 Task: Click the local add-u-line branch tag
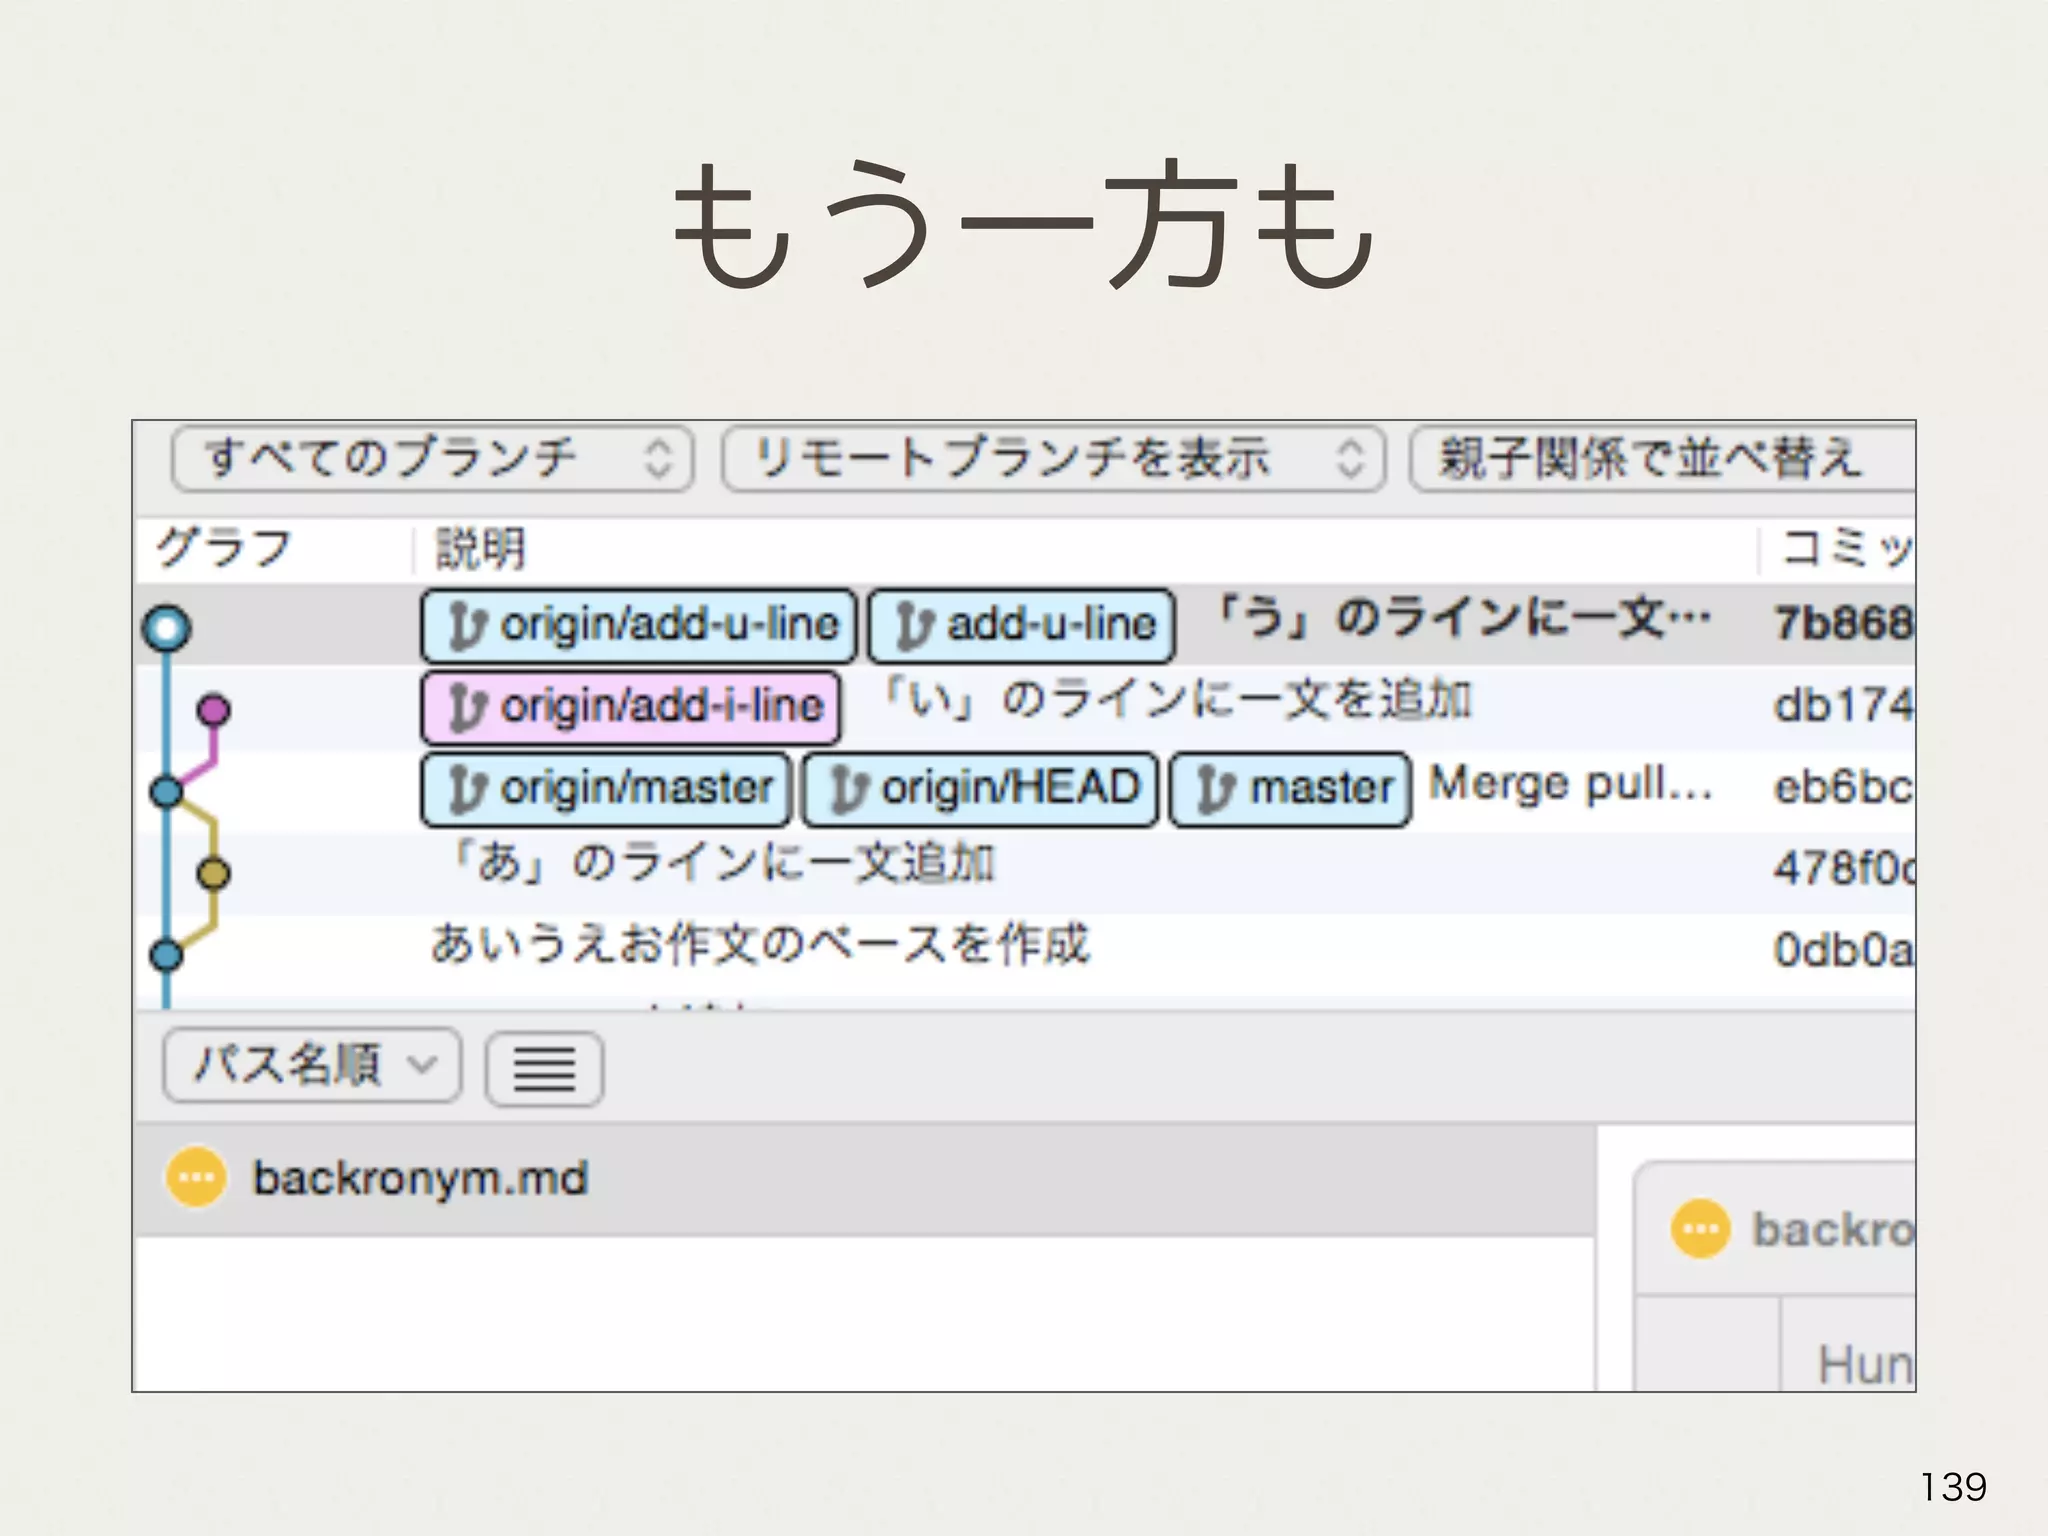click(x=1021, y=626)
